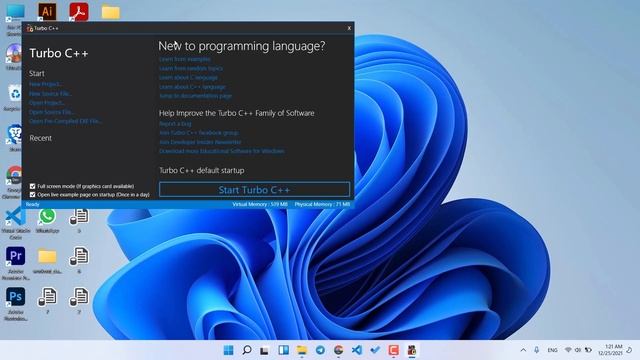Open File Explorer from taskbar
This screenshot has height=360, width=640.
pos(302,350)
